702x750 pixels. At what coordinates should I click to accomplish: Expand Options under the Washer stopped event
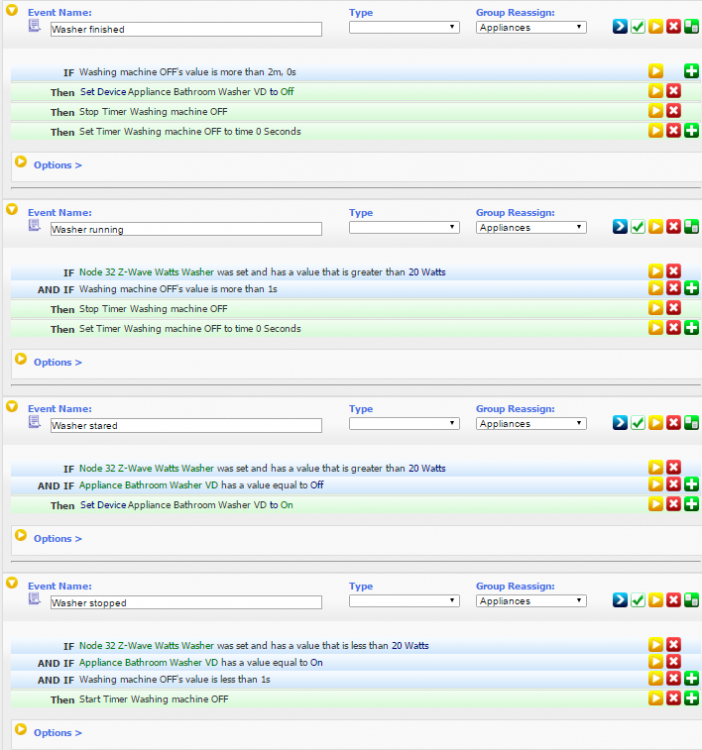click(57, 732)
